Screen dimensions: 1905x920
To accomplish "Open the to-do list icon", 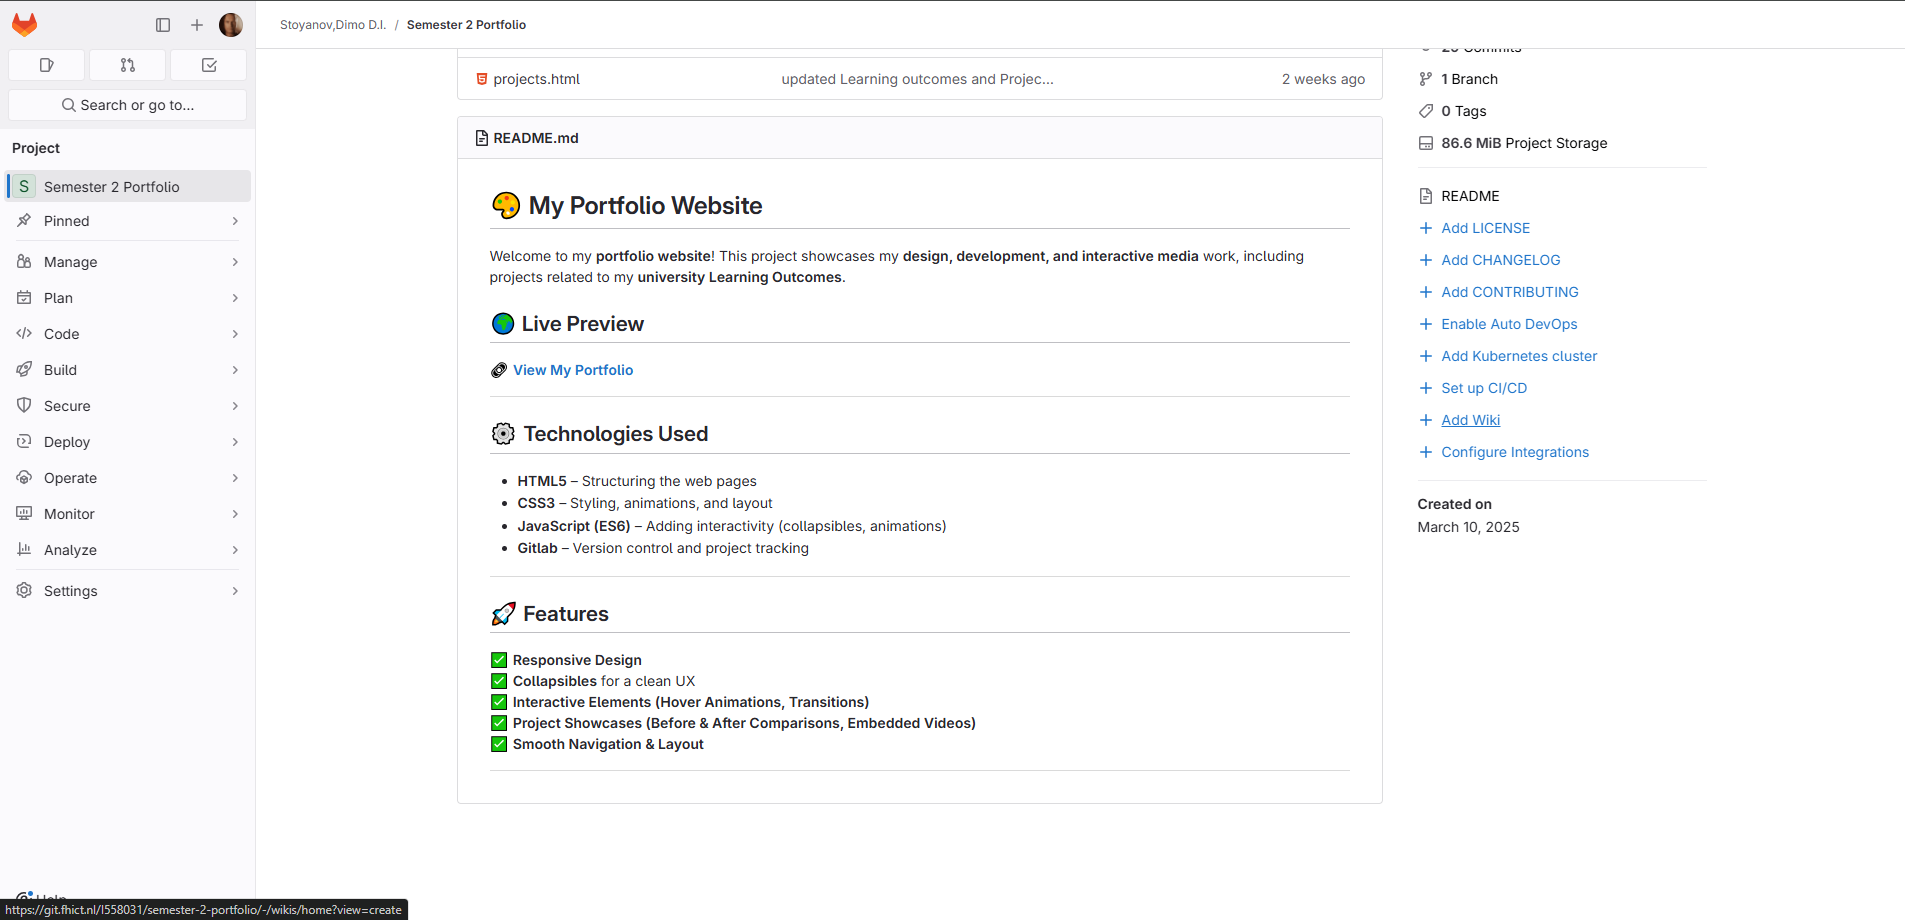I will (x=209, y=65).
